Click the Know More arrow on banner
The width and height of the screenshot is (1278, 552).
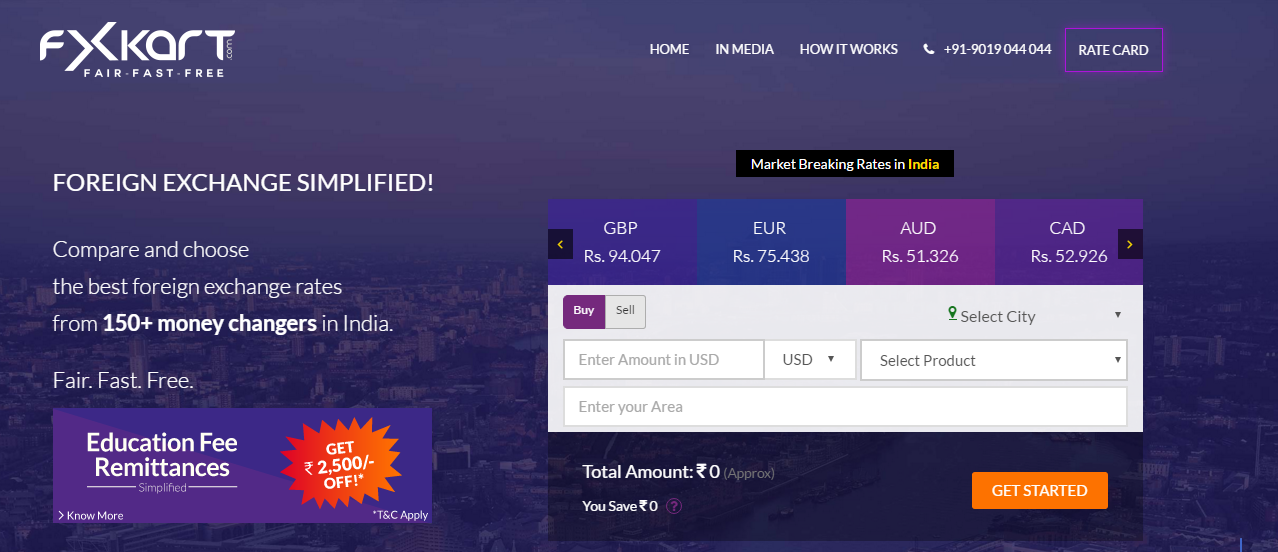coord(61,515)
